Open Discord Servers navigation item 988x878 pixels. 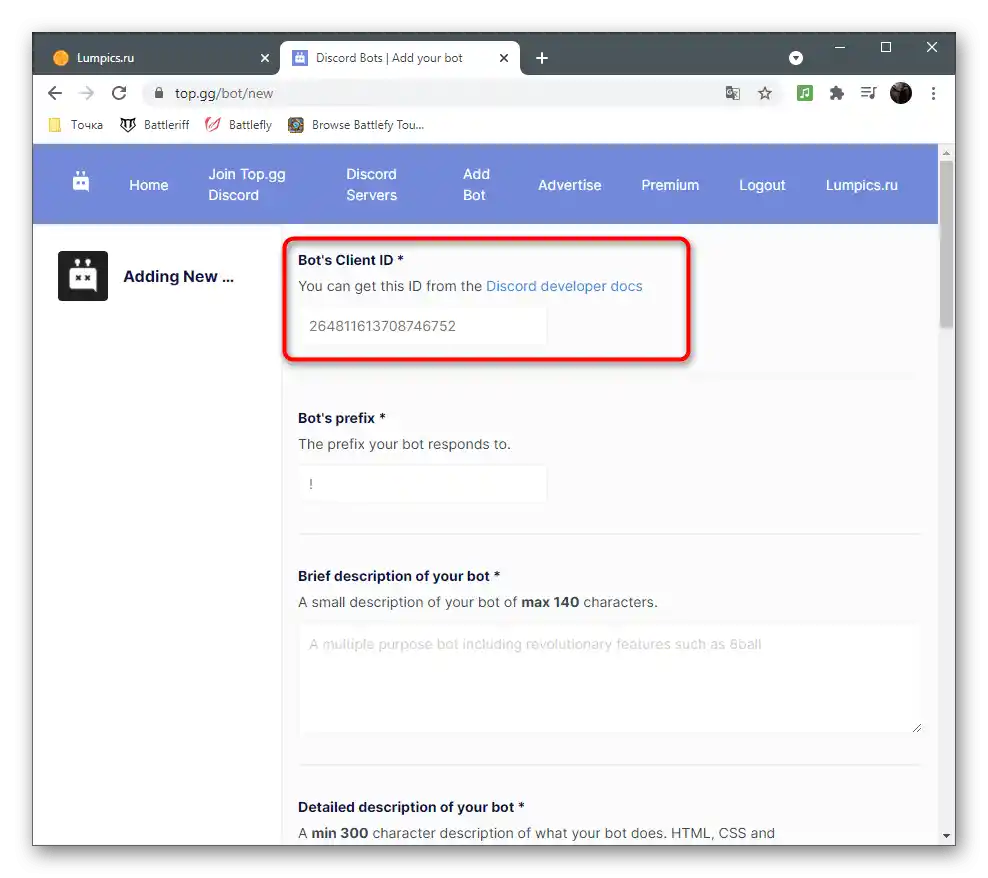coord(372,185)
